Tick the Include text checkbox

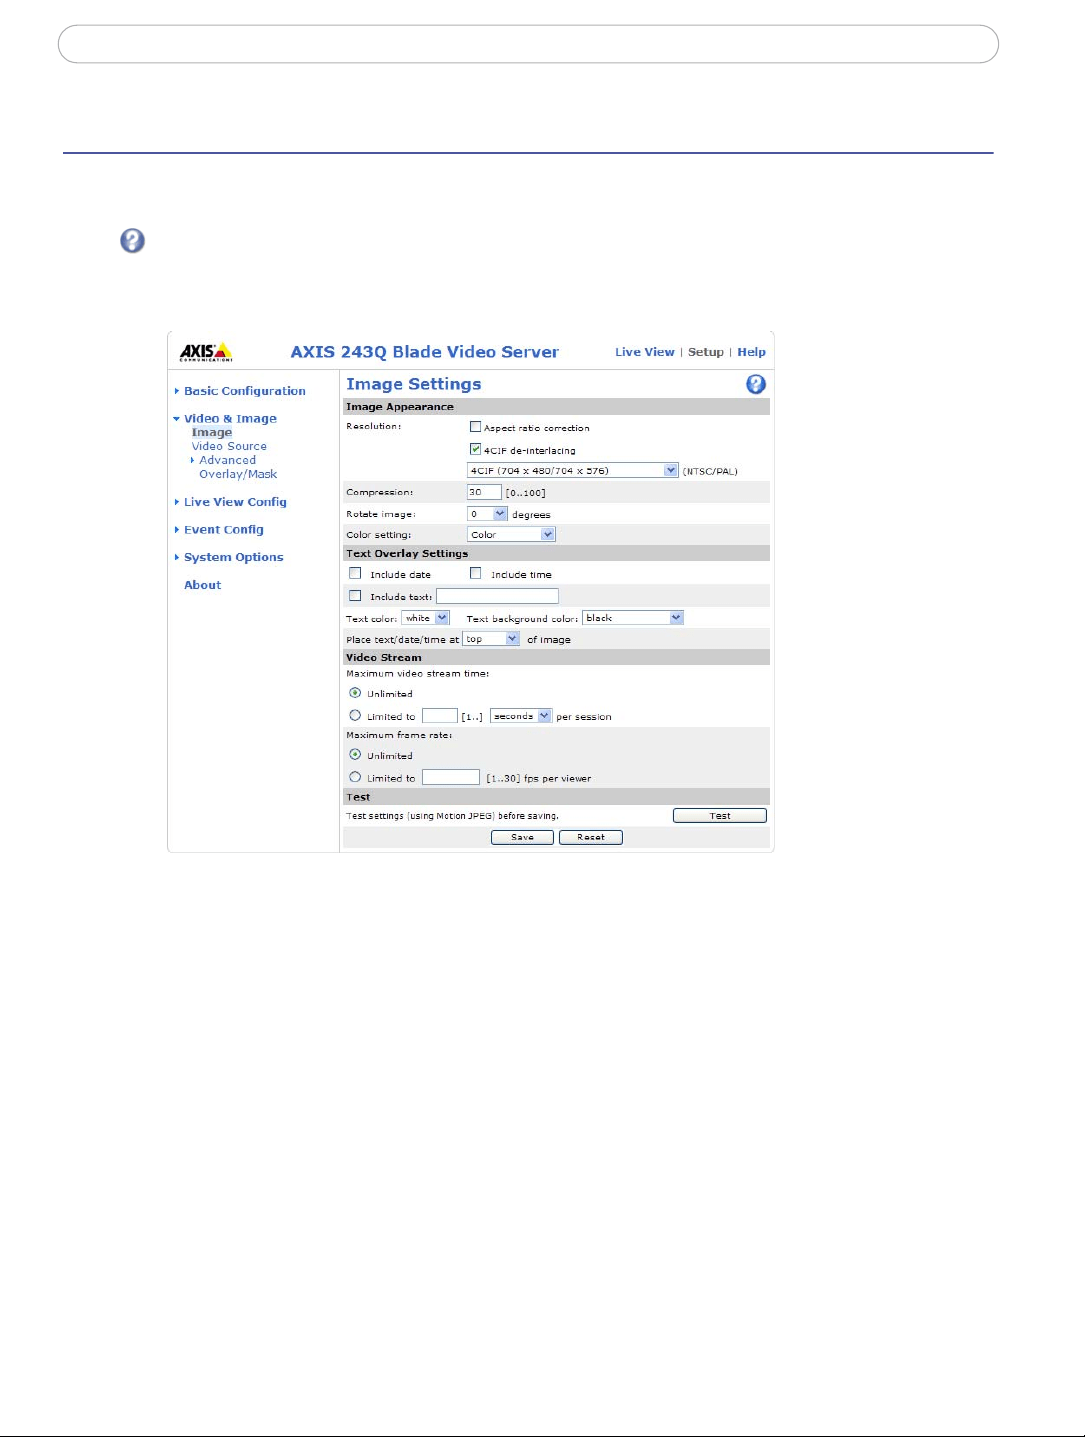tap(355, 595)
